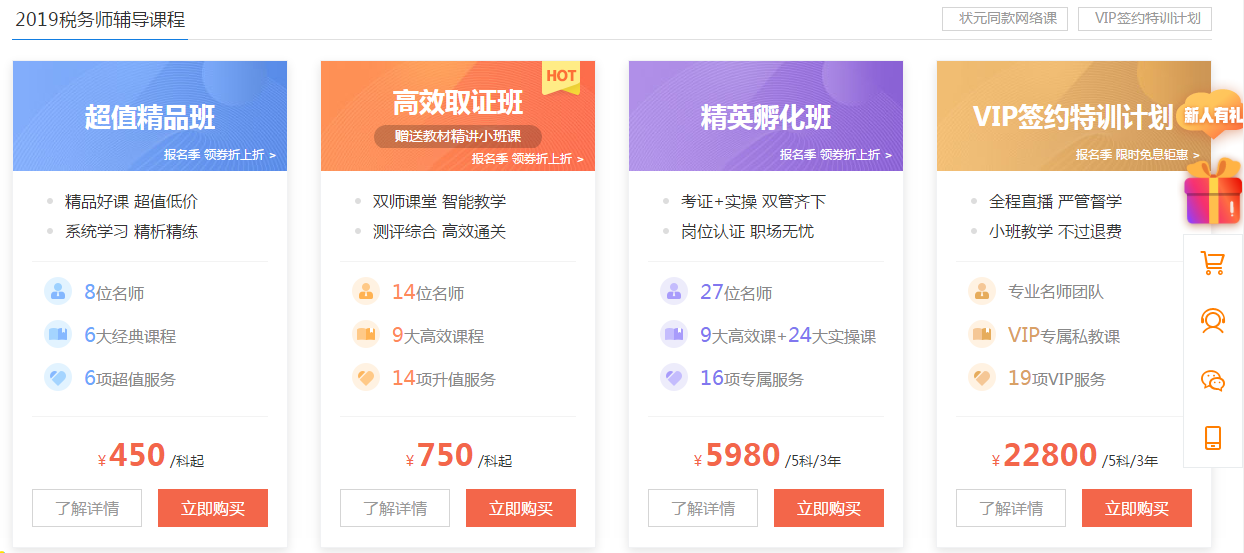Open the shopping cart sidebar icon
The image size is (1244, 553).
(x=1212, y=263)
